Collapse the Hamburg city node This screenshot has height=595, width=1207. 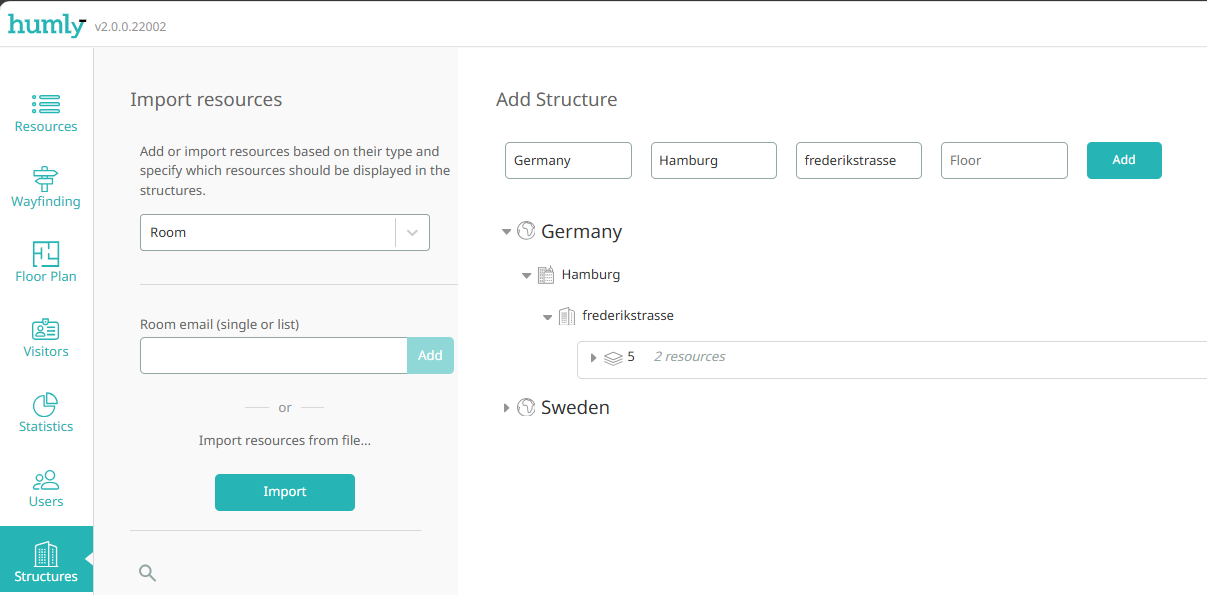point(527,275)
